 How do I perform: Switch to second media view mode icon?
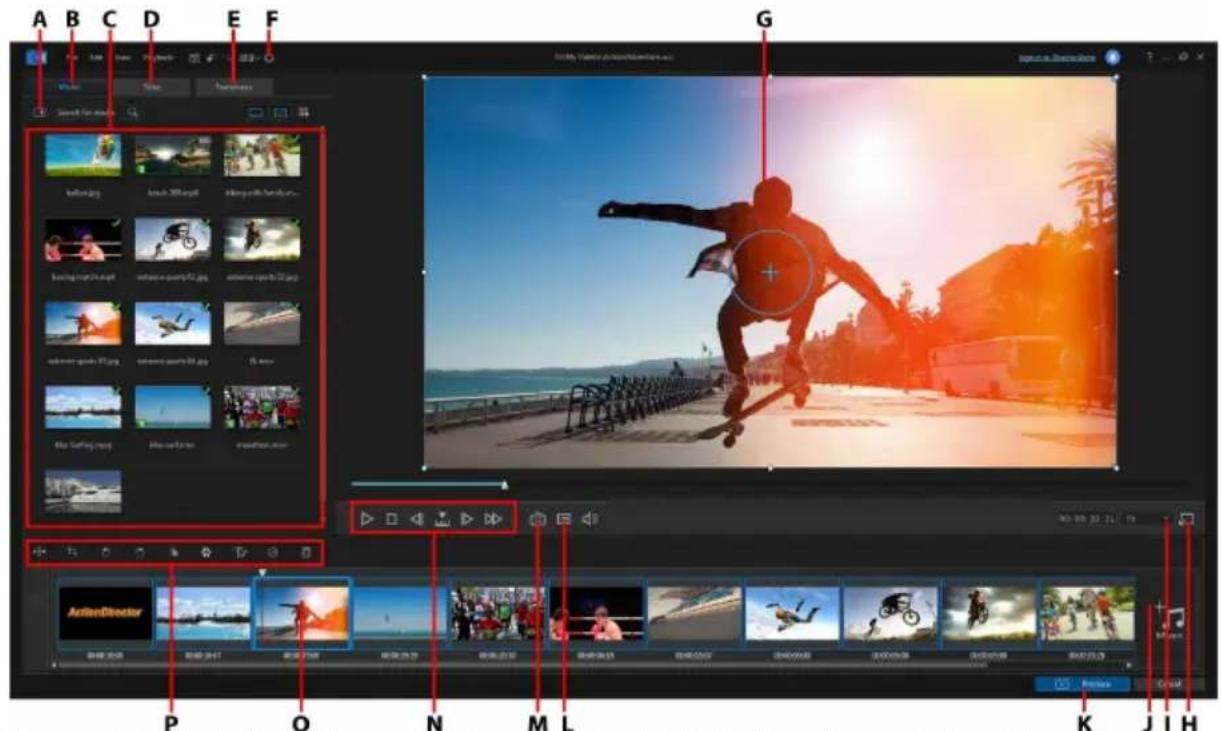[280, 113]
